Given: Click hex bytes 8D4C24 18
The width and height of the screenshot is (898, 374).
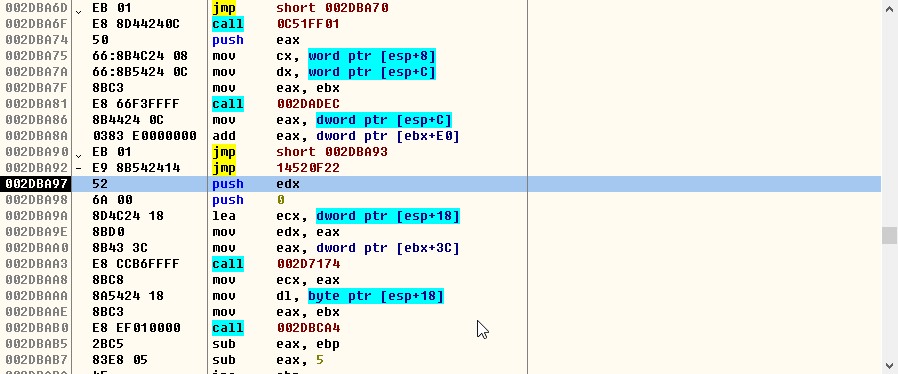Looking at the screenshot, I should pyautogui.click(x=128, y=216).
